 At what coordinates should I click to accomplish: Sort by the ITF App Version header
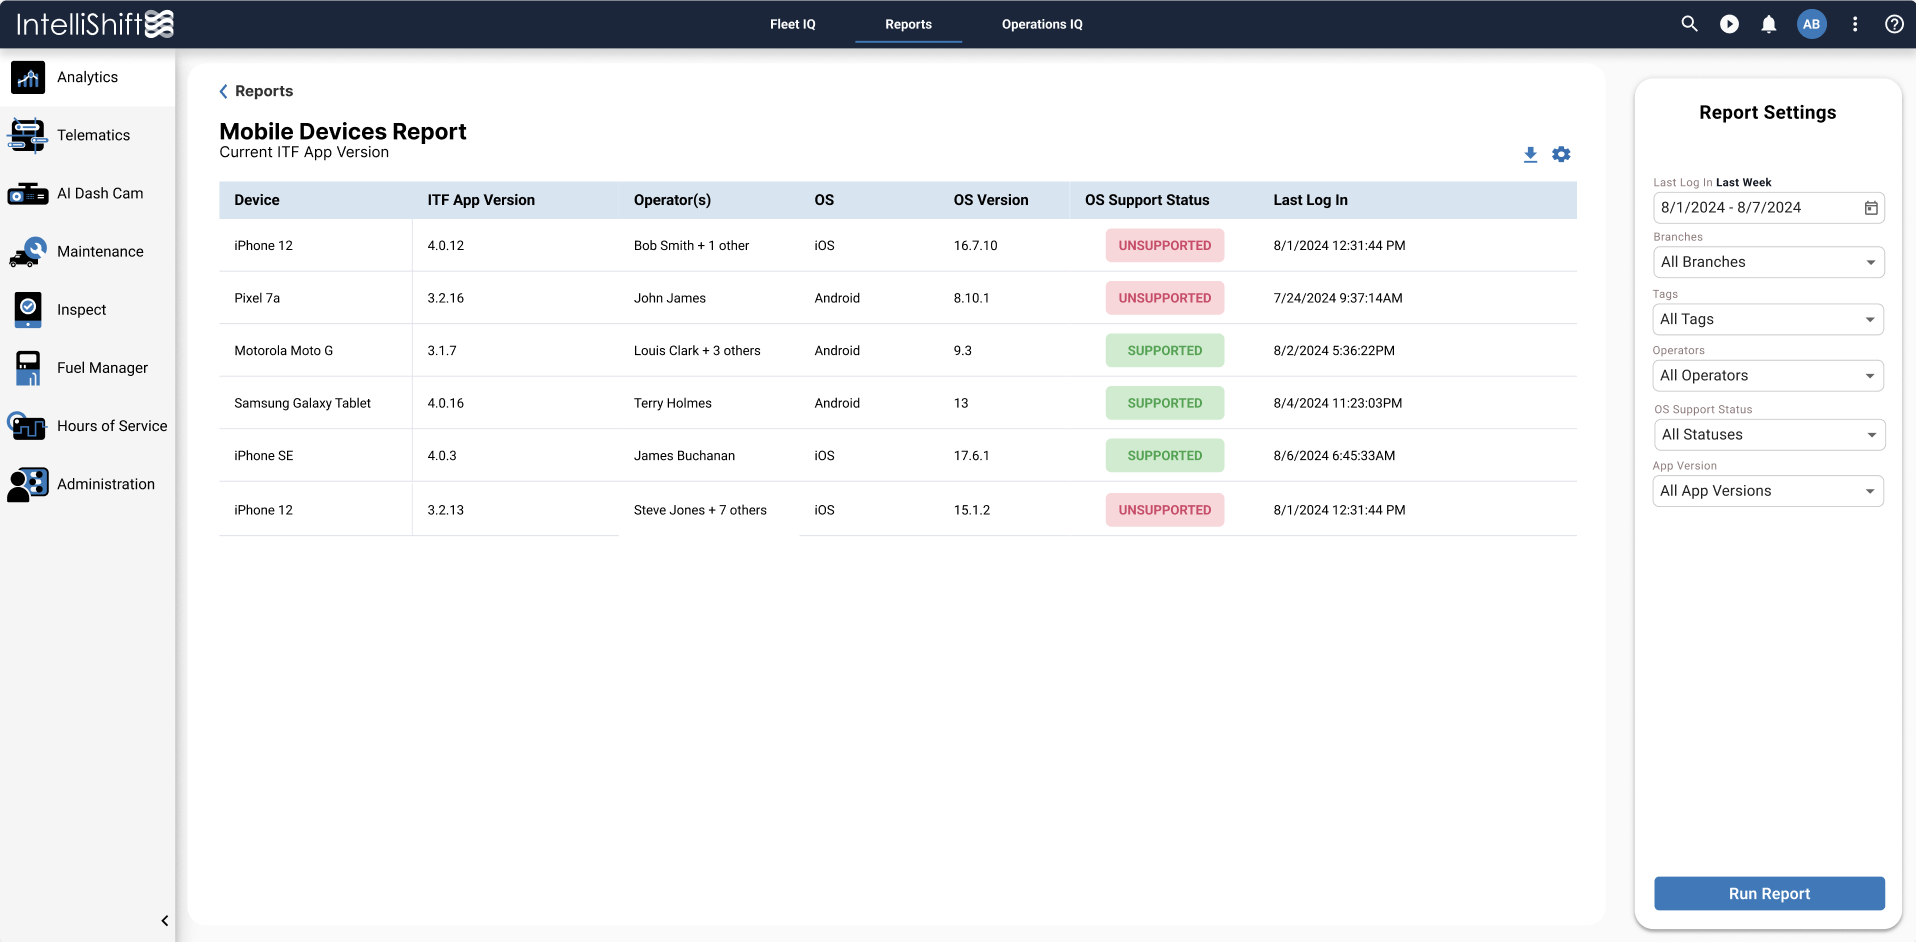(481, 200)
